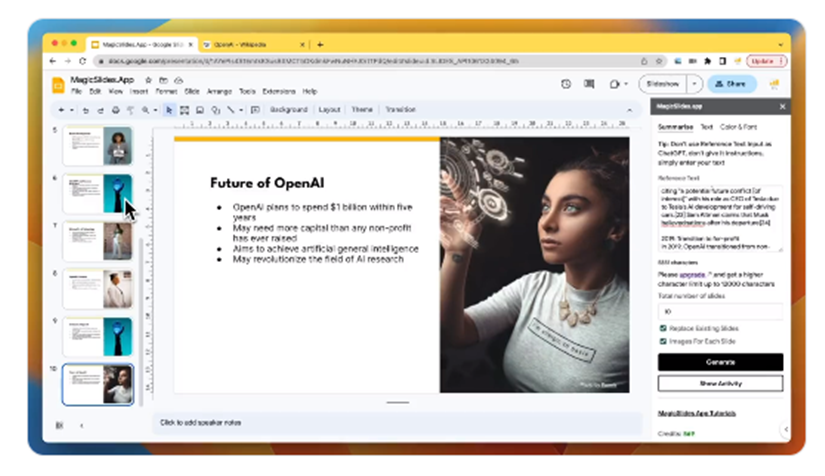Star the MagicSlides.App presentation
Screen dimensions: 825x476
click(x=149, y=79)
